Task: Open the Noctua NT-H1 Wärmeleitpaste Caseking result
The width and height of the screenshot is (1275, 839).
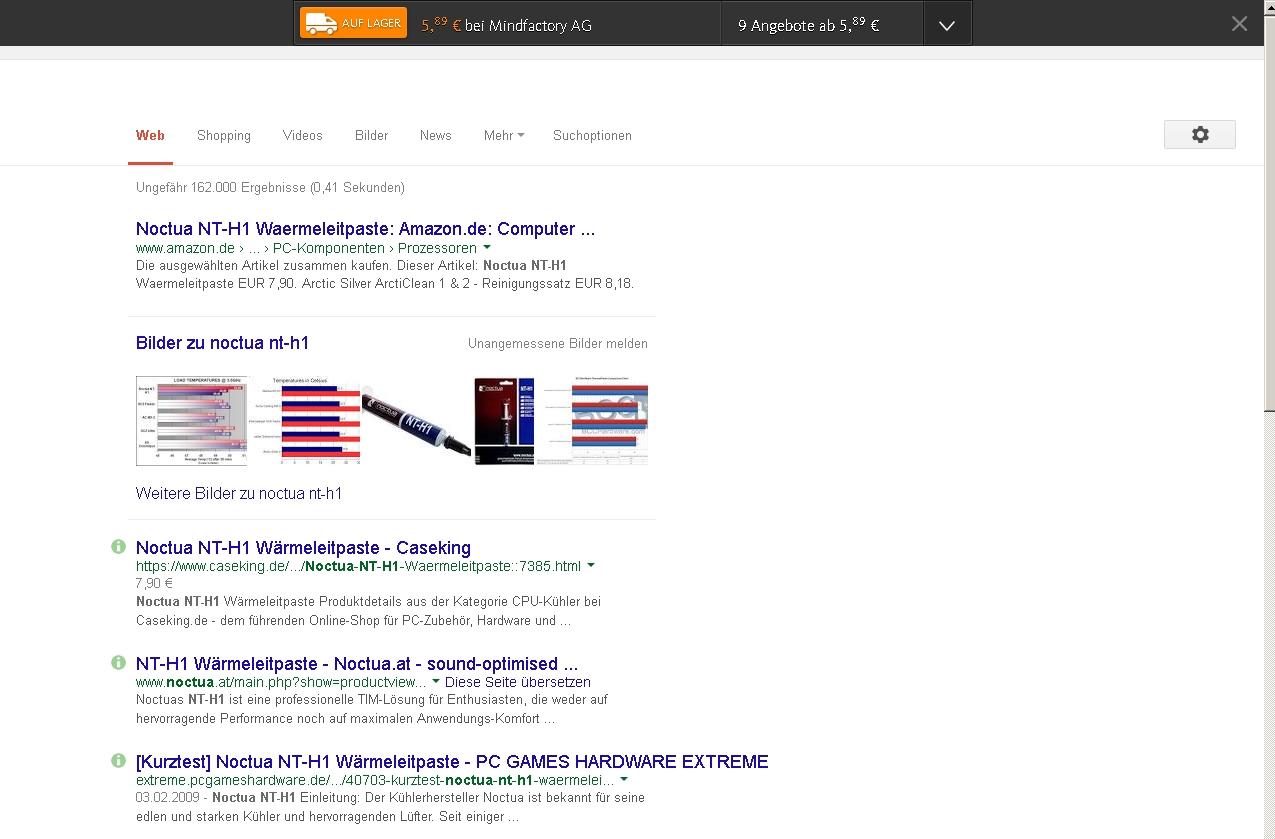Action: pyautogui.click(x=303, y=548)
